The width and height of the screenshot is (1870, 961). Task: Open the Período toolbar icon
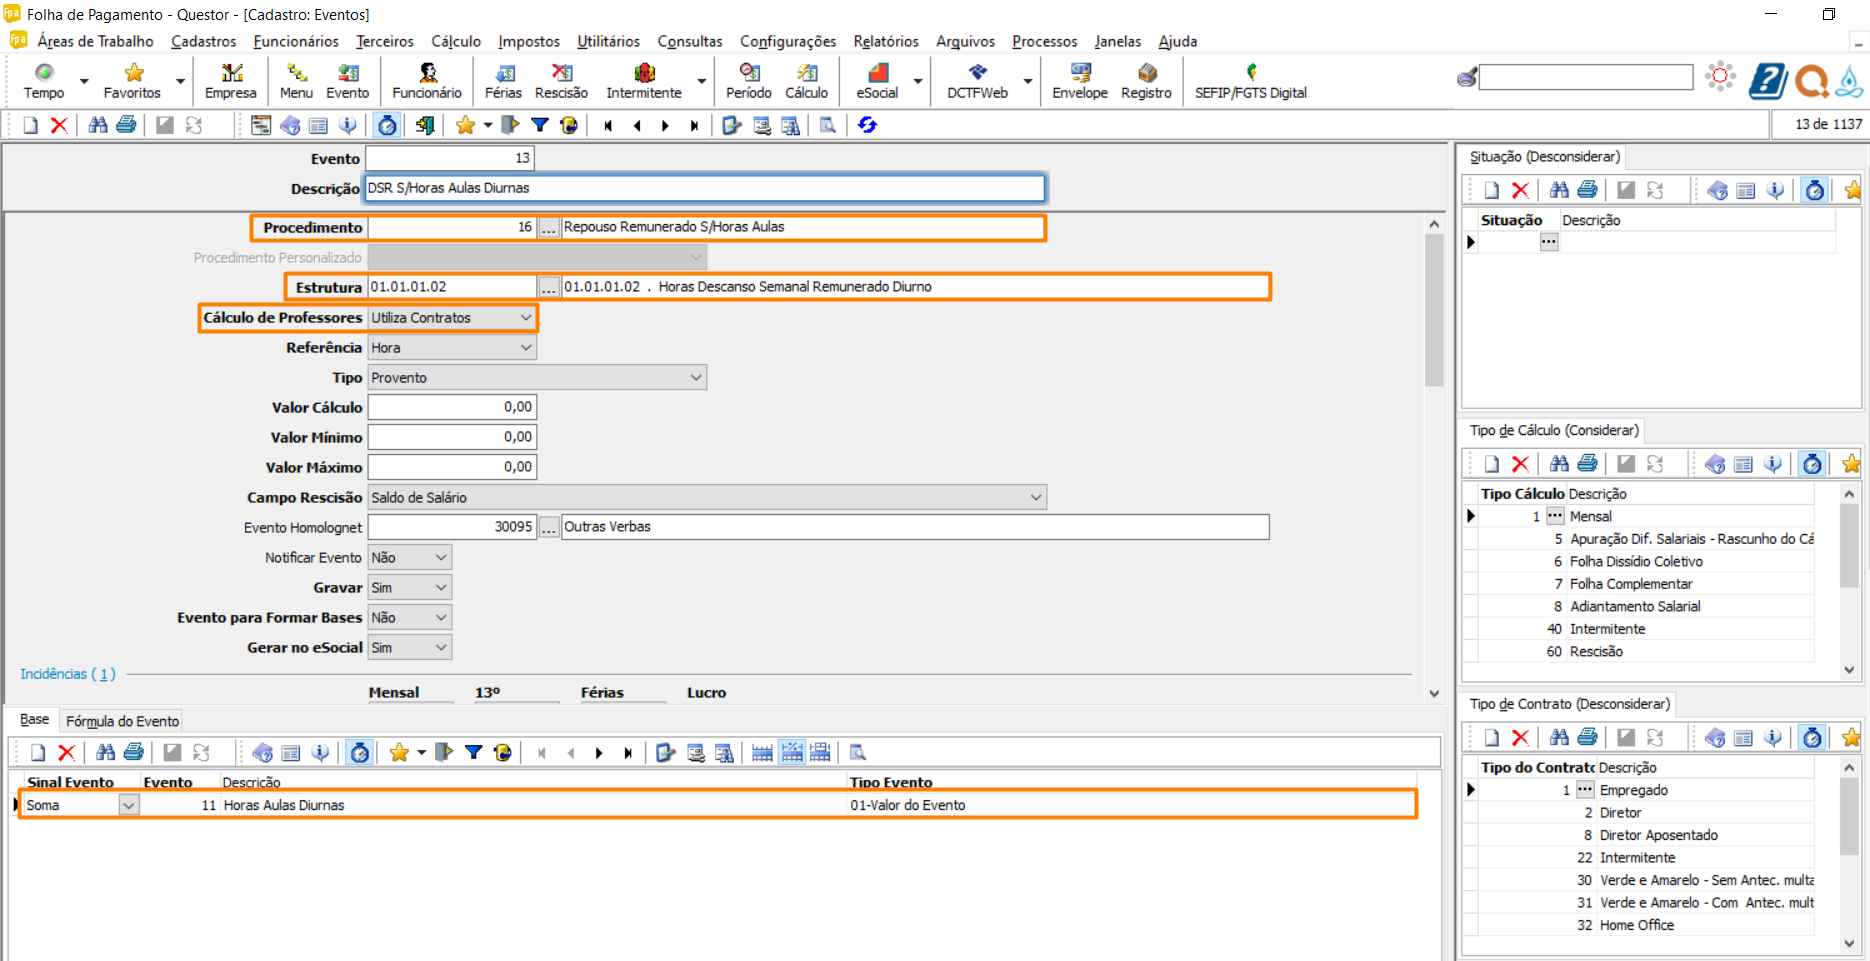point(748,80)
